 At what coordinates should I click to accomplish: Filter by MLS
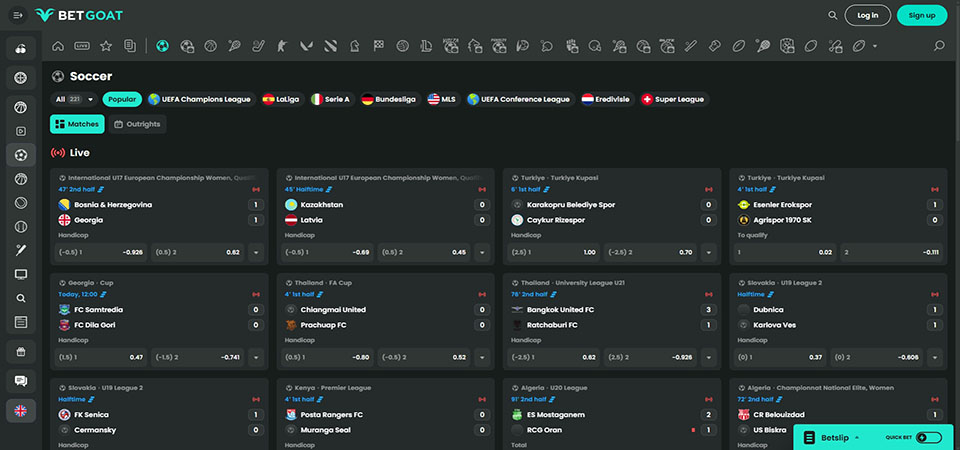443,99
